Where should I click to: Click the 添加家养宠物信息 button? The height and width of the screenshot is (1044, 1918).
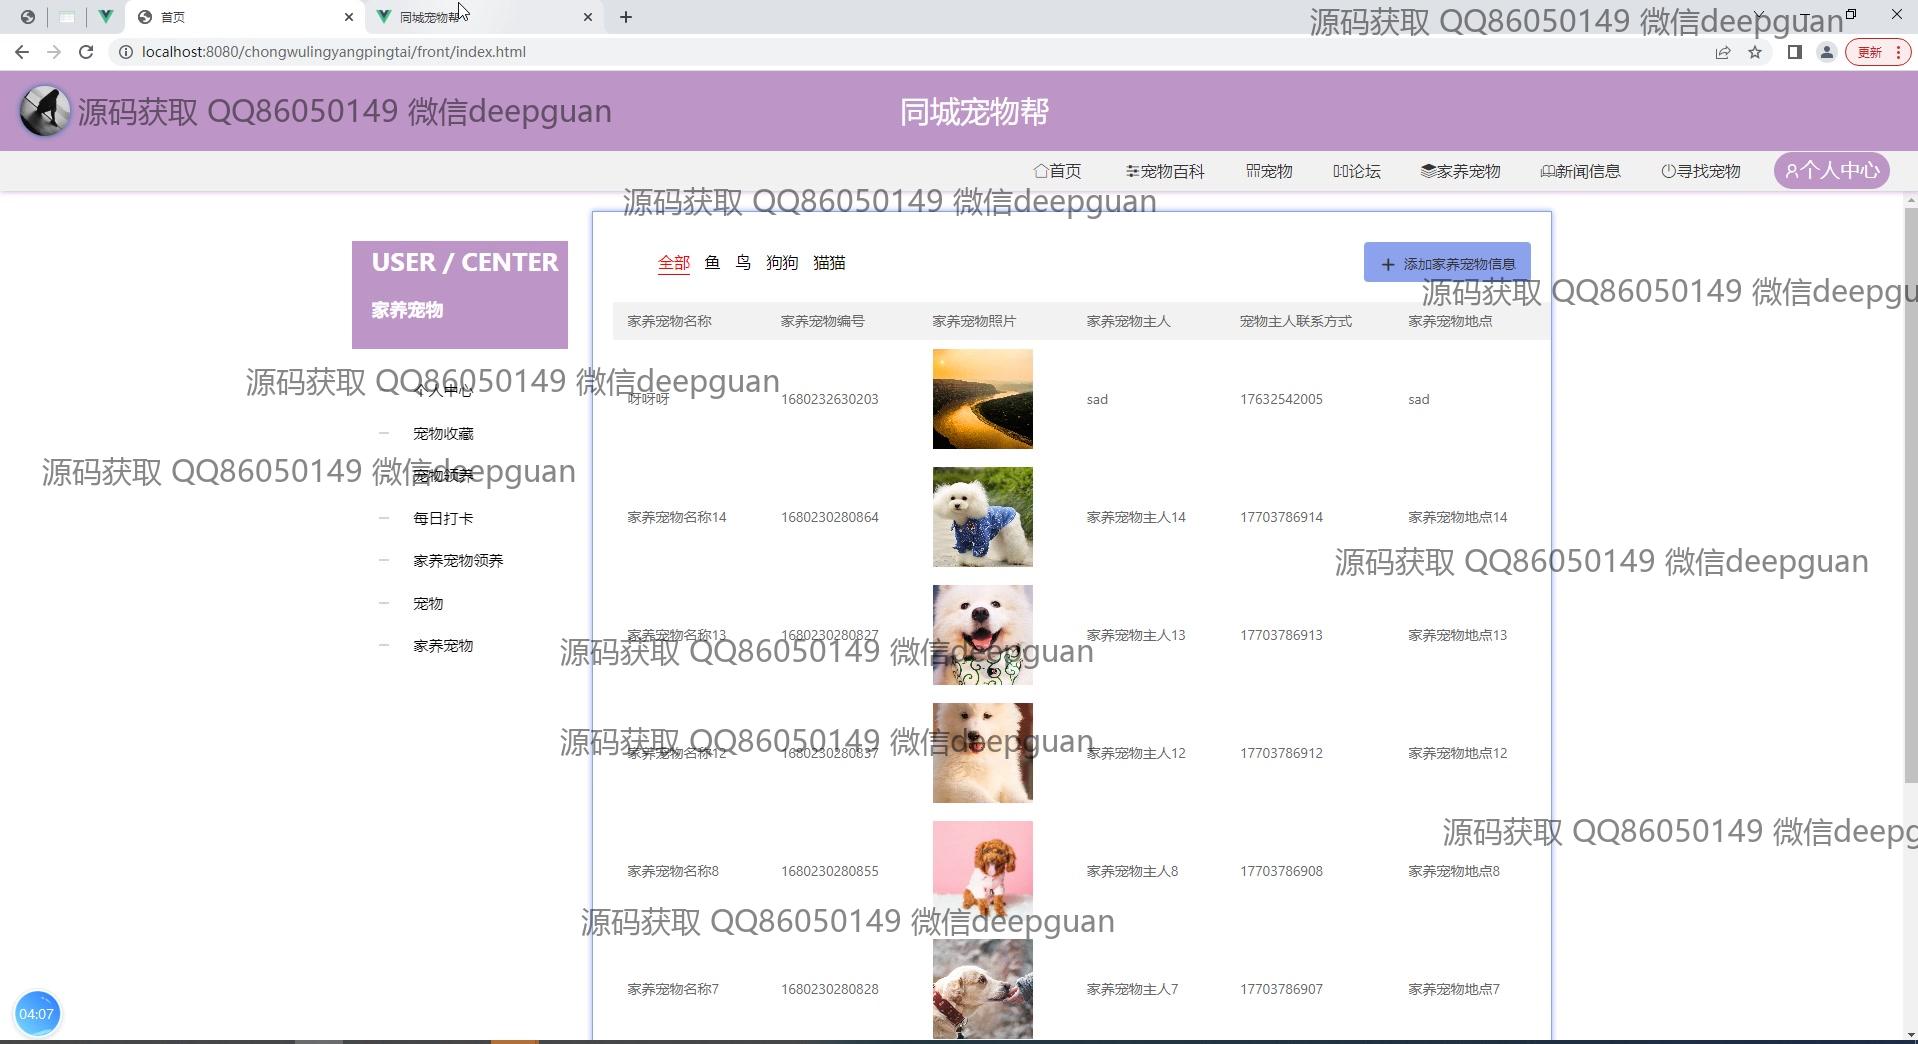pyautogui.click(x=1447, y=263)
